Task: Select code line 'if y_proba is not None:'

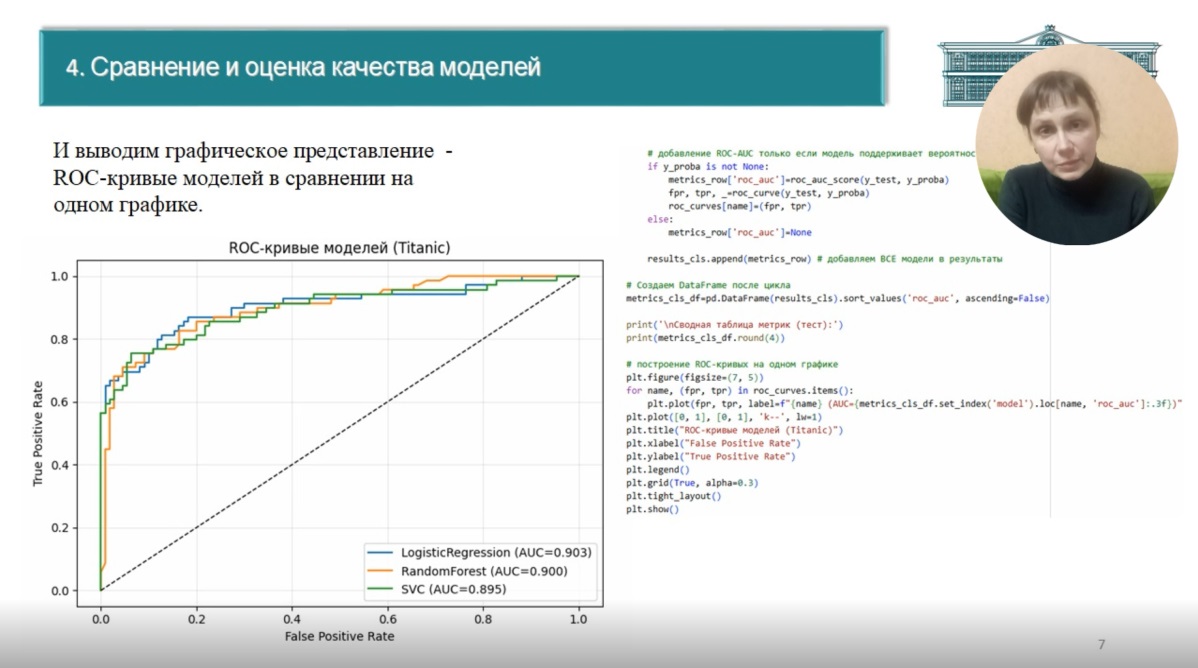Action: (x=708, y=167)
